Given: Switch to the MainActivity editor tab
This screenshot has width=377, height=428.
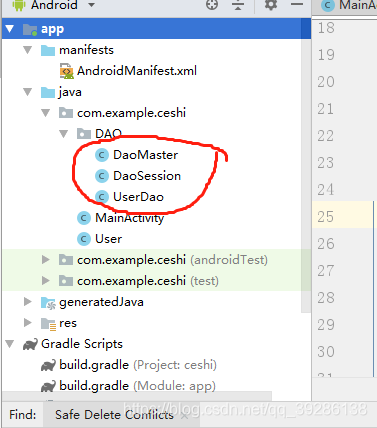Looking at the screenshot, I should pos(348,5).
